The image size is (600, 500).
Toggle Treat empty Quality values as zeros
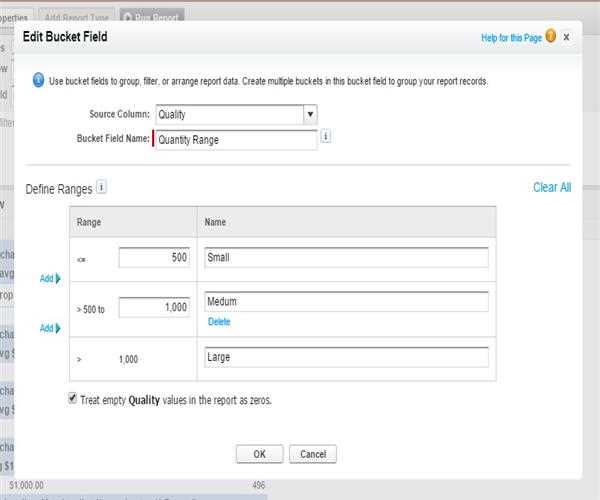tap(72, 399)
